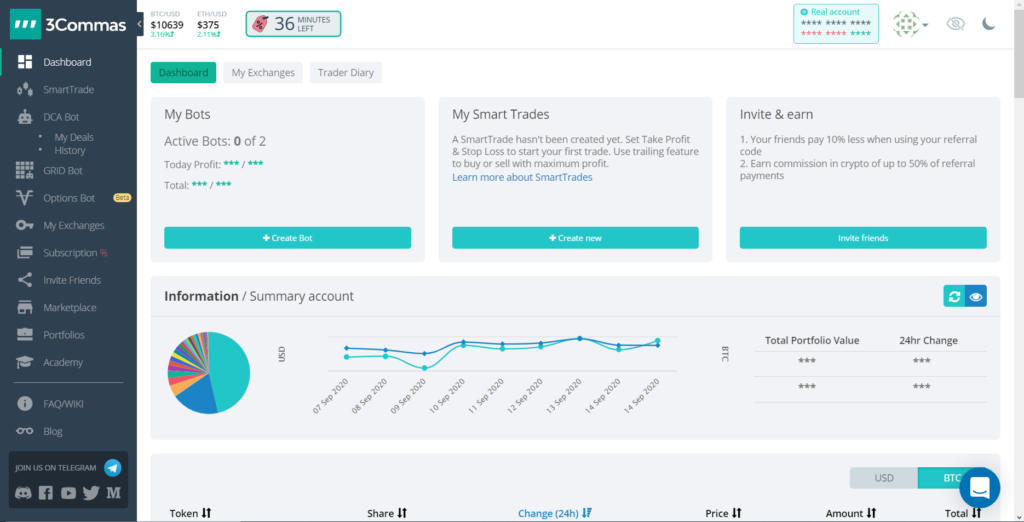Refresh the summary account information
The image size is (1024, 522).
[954, 296]
